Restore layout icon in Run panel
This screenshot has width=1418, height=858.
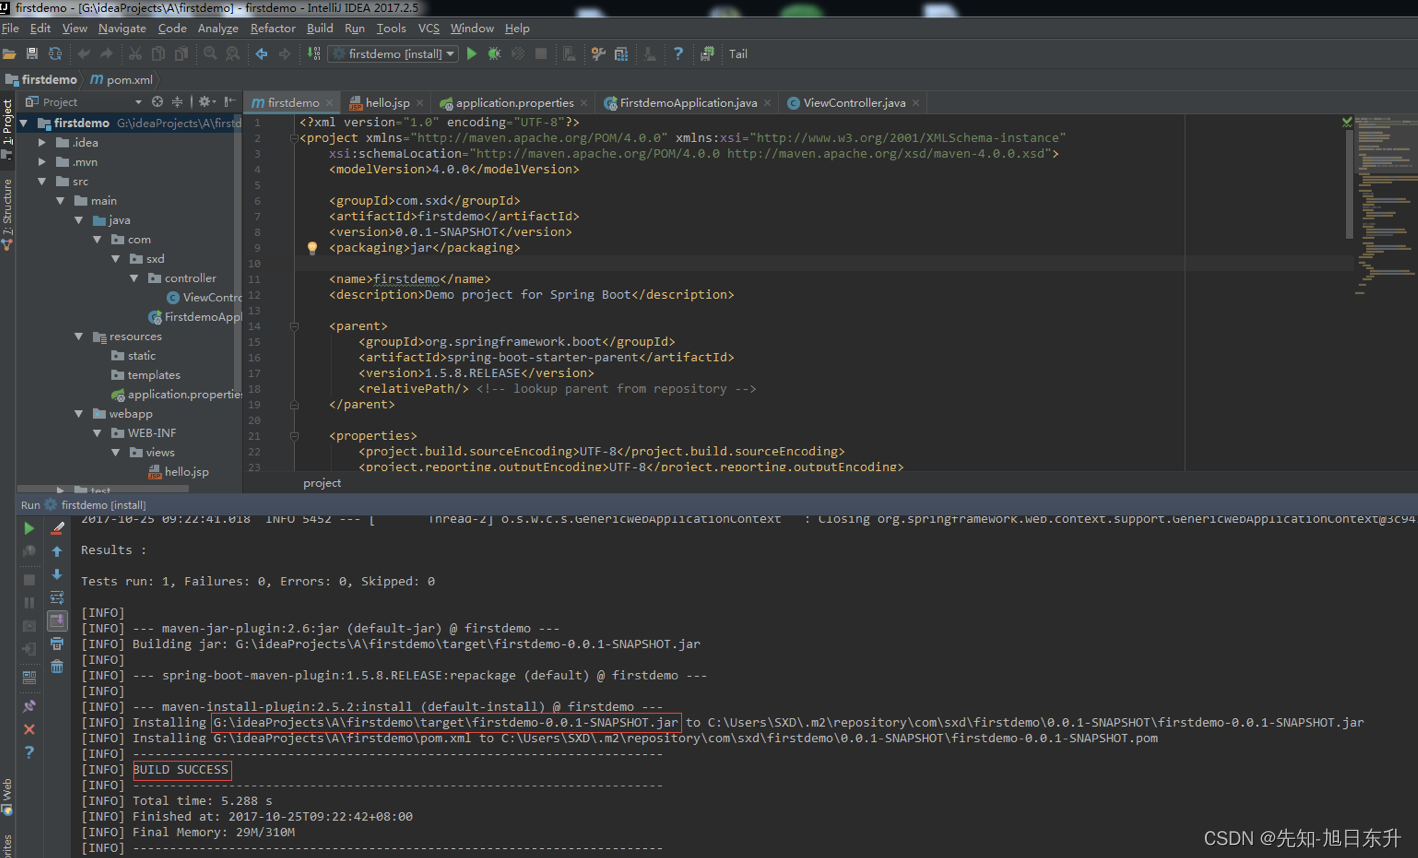[x=29, y=678]
